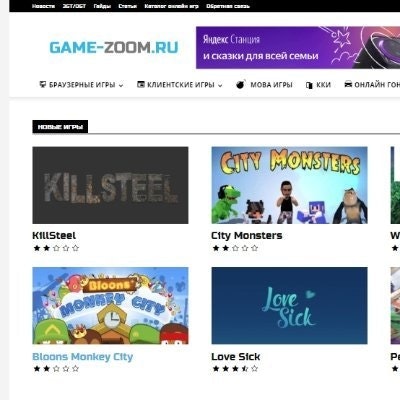
Task: Open the City Monsters game thumbnail
Action: pyautogui.click(x=289, y=185)
